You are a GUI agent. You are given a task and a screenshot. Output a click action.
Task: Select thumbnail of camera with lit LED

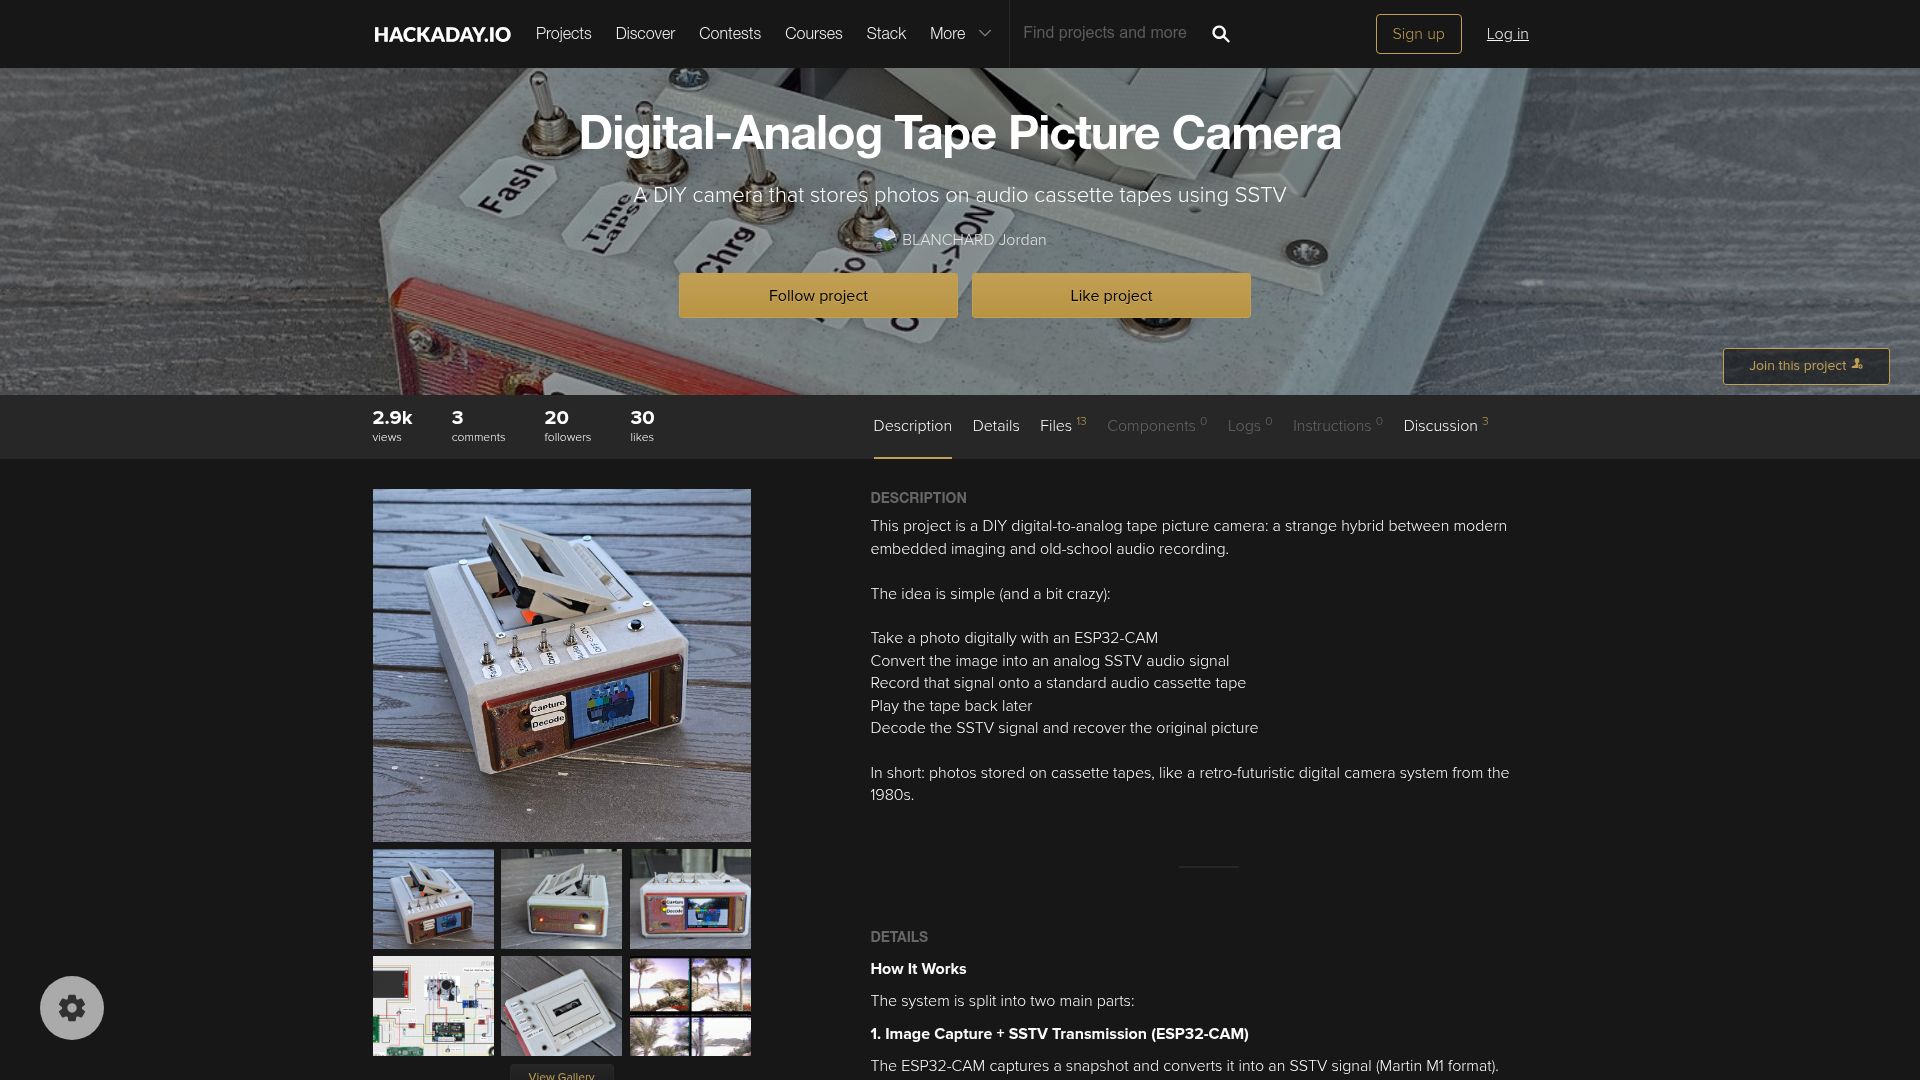[x=561, y=899]
